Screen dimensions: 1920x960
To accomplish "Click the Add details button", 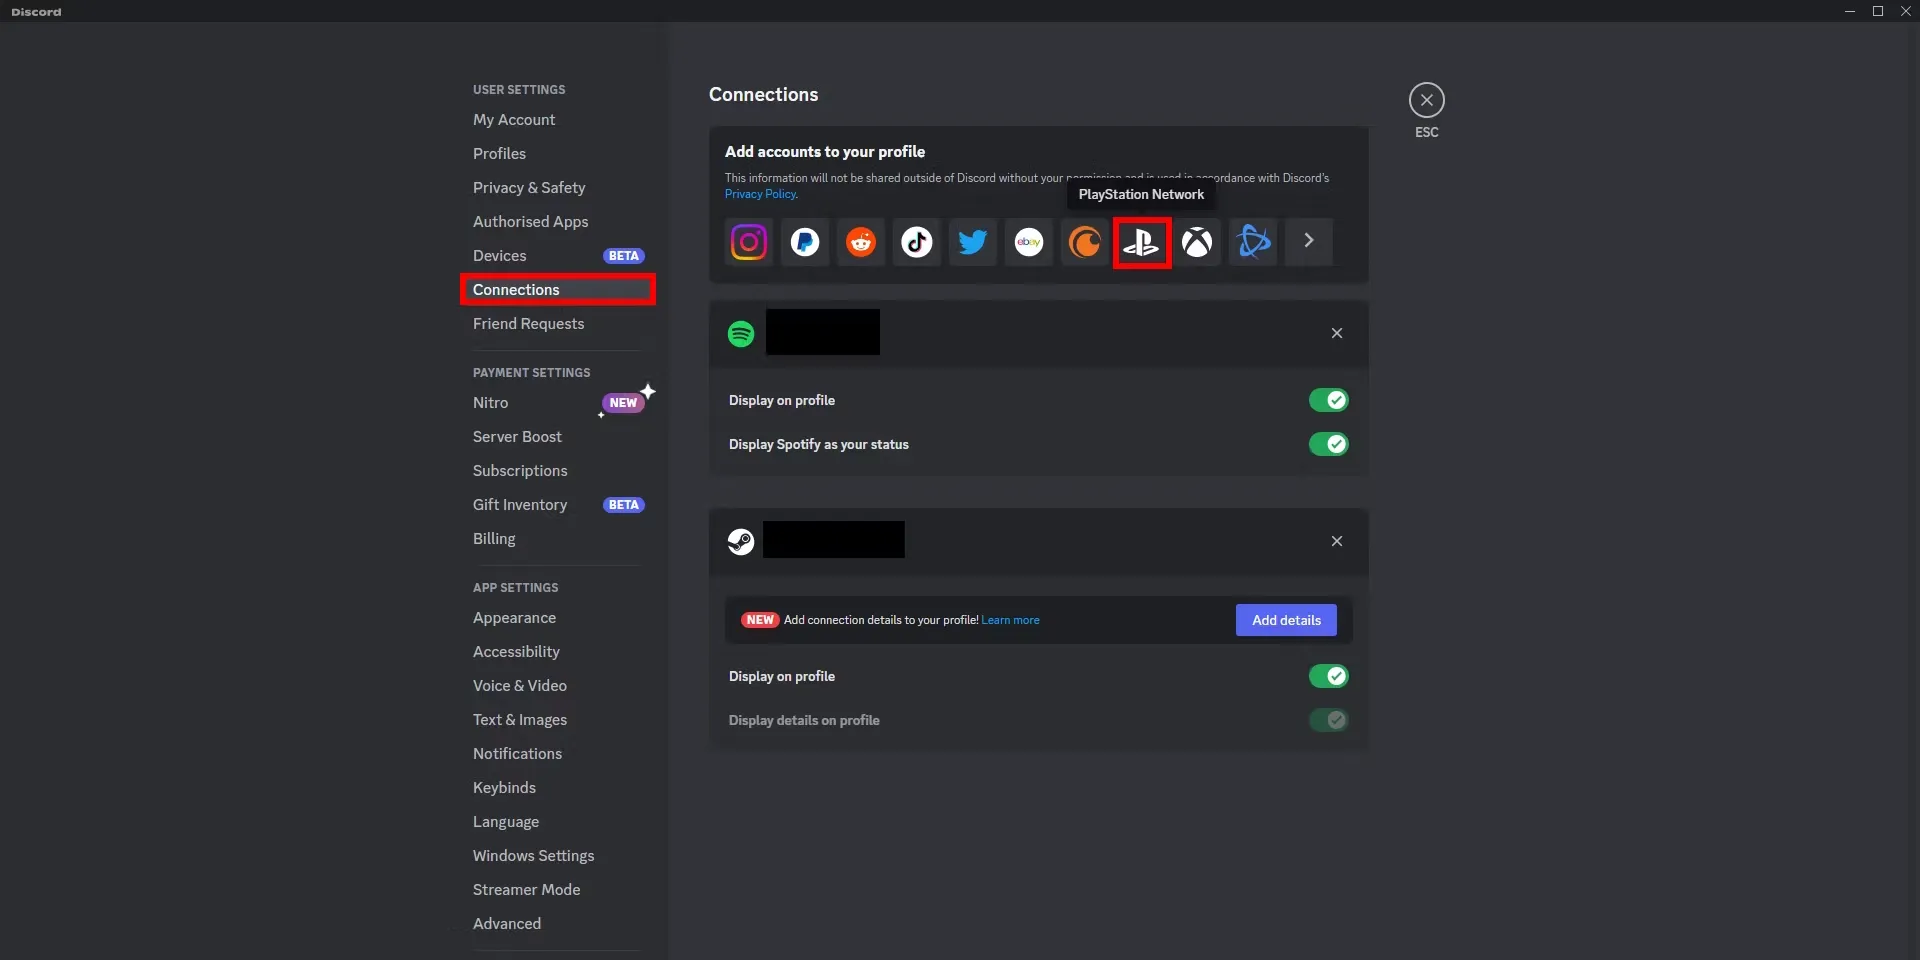I will [x=1286, y=620].
